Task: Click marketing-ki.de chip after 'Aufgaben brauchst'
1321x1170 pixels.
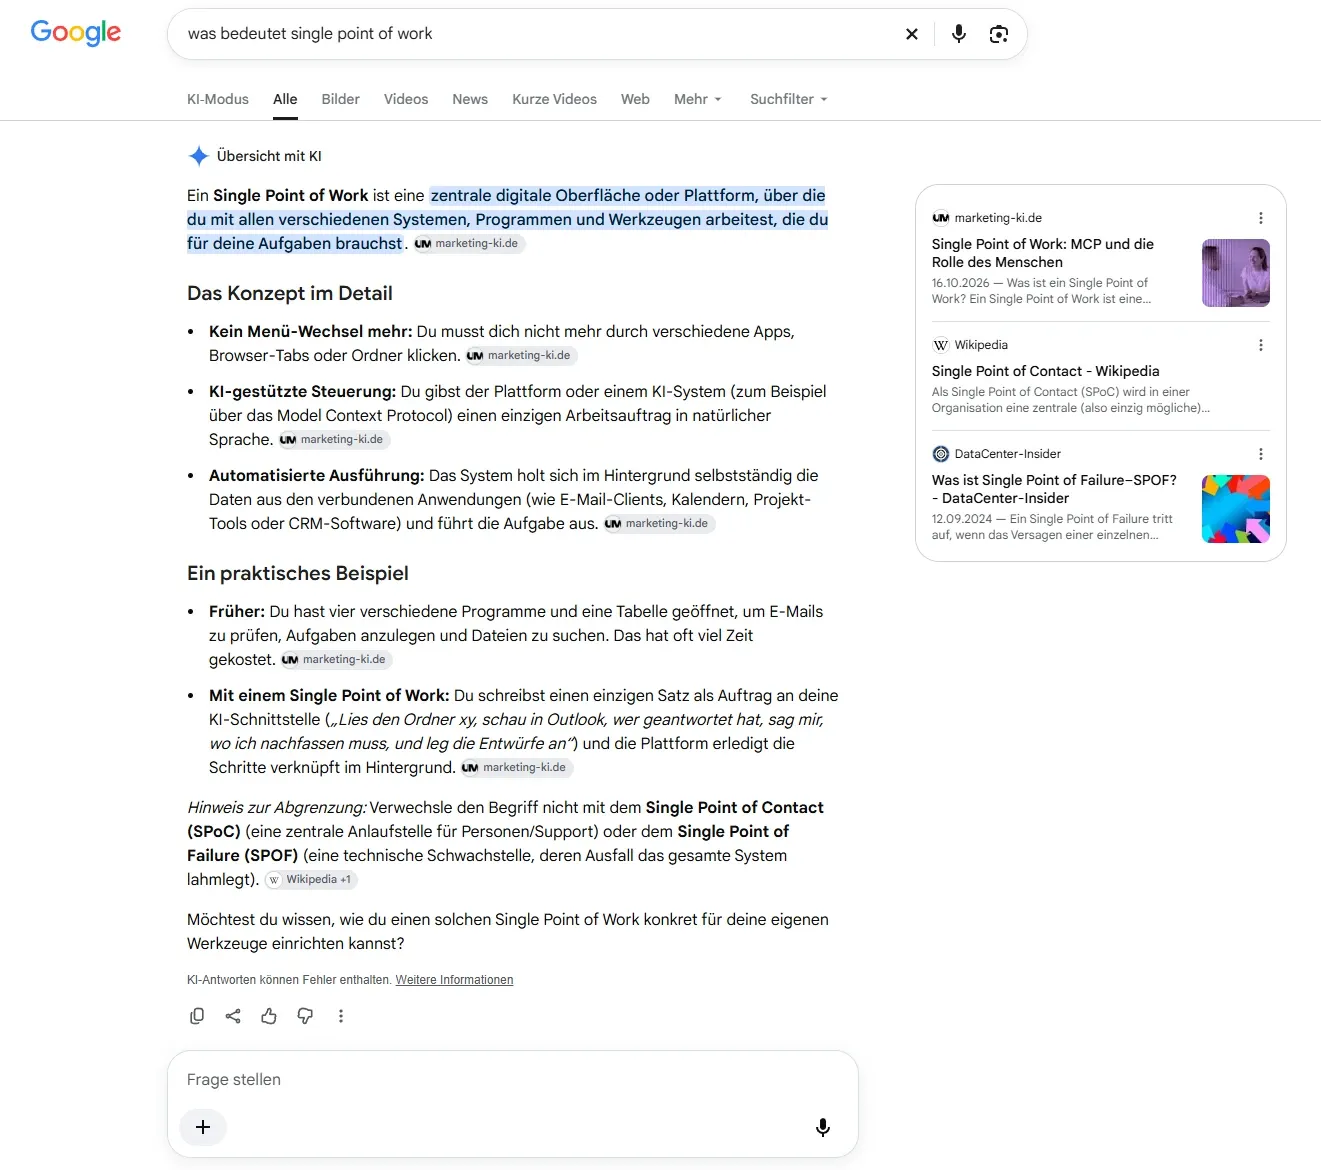Action: [469, 244]
